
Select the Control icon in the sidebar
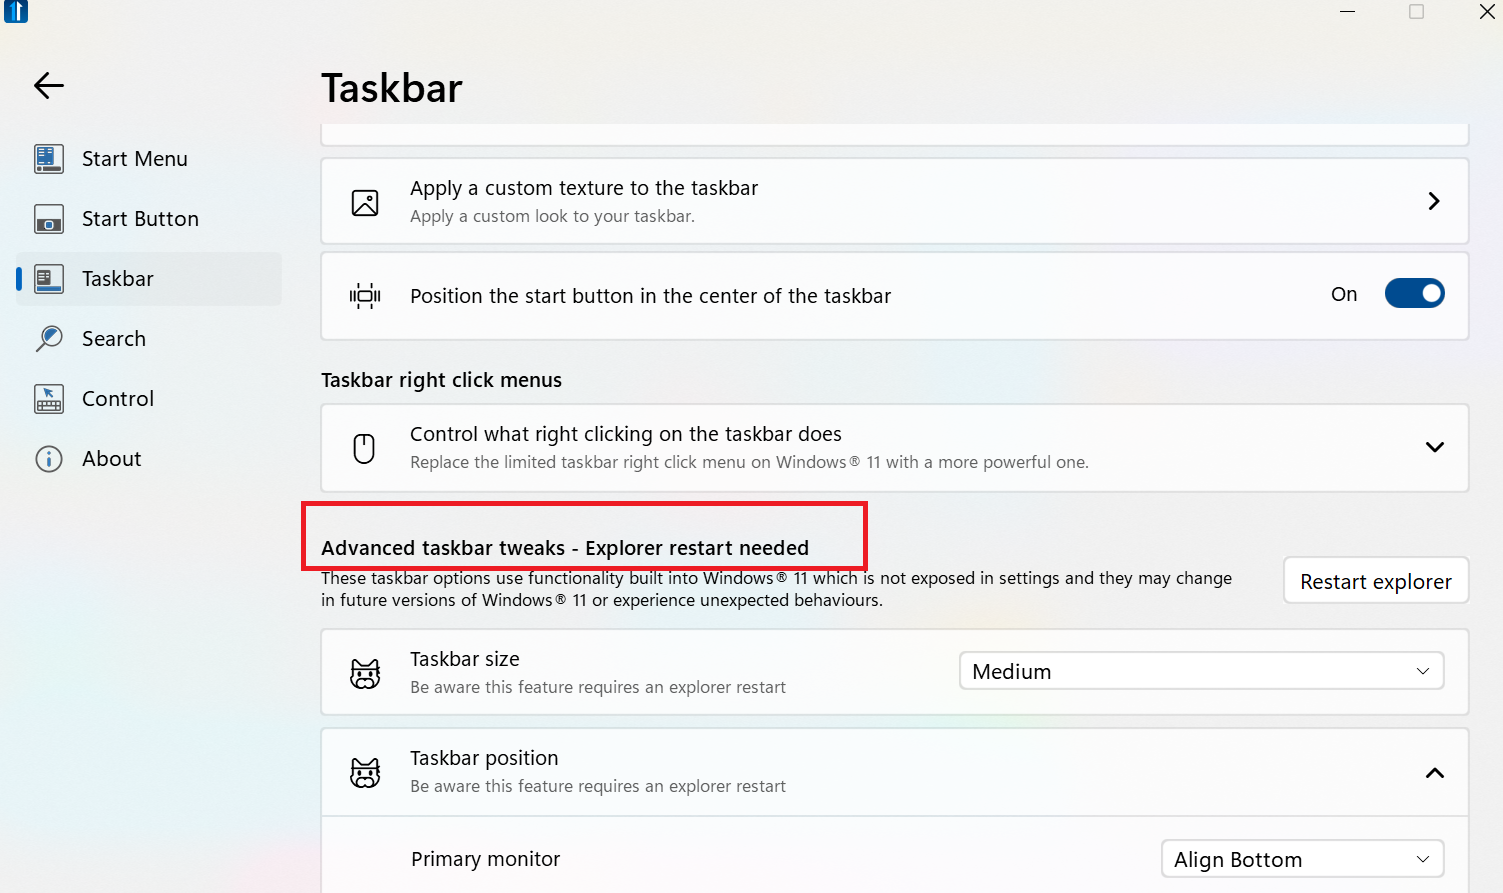click(48, 398)
